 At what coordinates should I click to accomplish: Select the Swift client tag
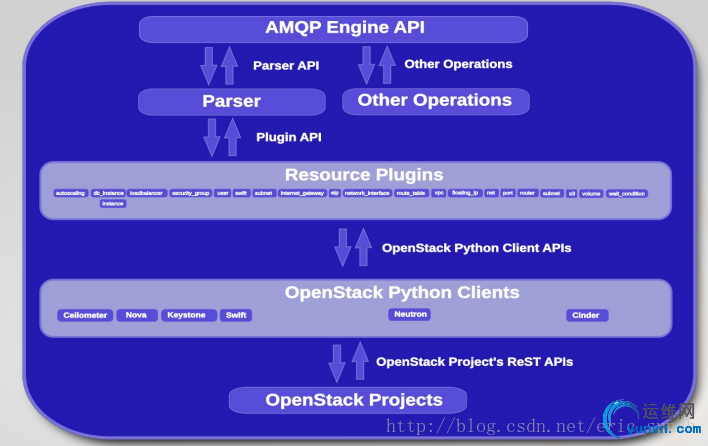pyautogui.click(x=236, y=315)
